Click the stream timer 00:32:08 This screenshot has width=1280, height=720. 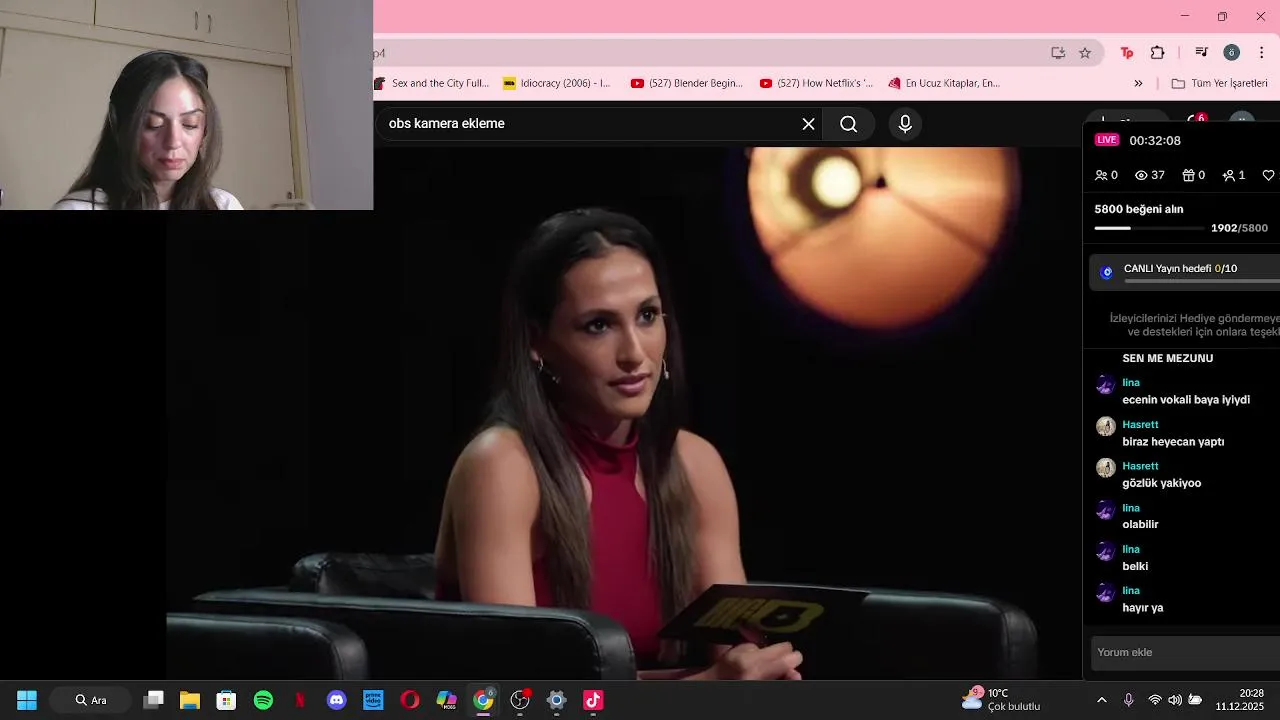1155,141
